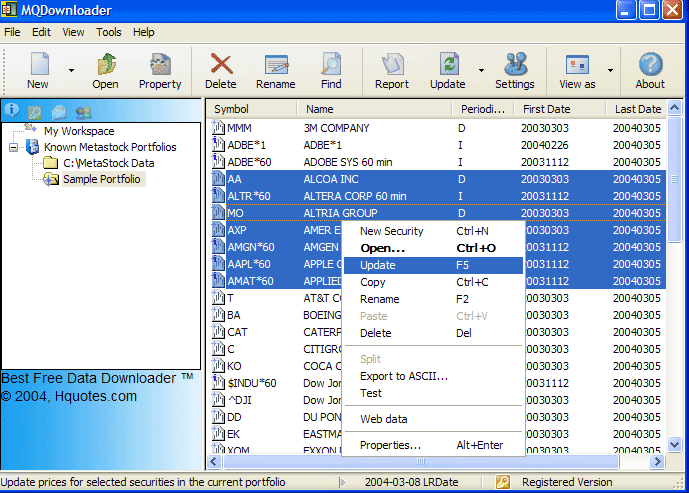The width and height of the screenshot is (689, 493).
Task: Sort by the Name column header
Action: (375, 109)
